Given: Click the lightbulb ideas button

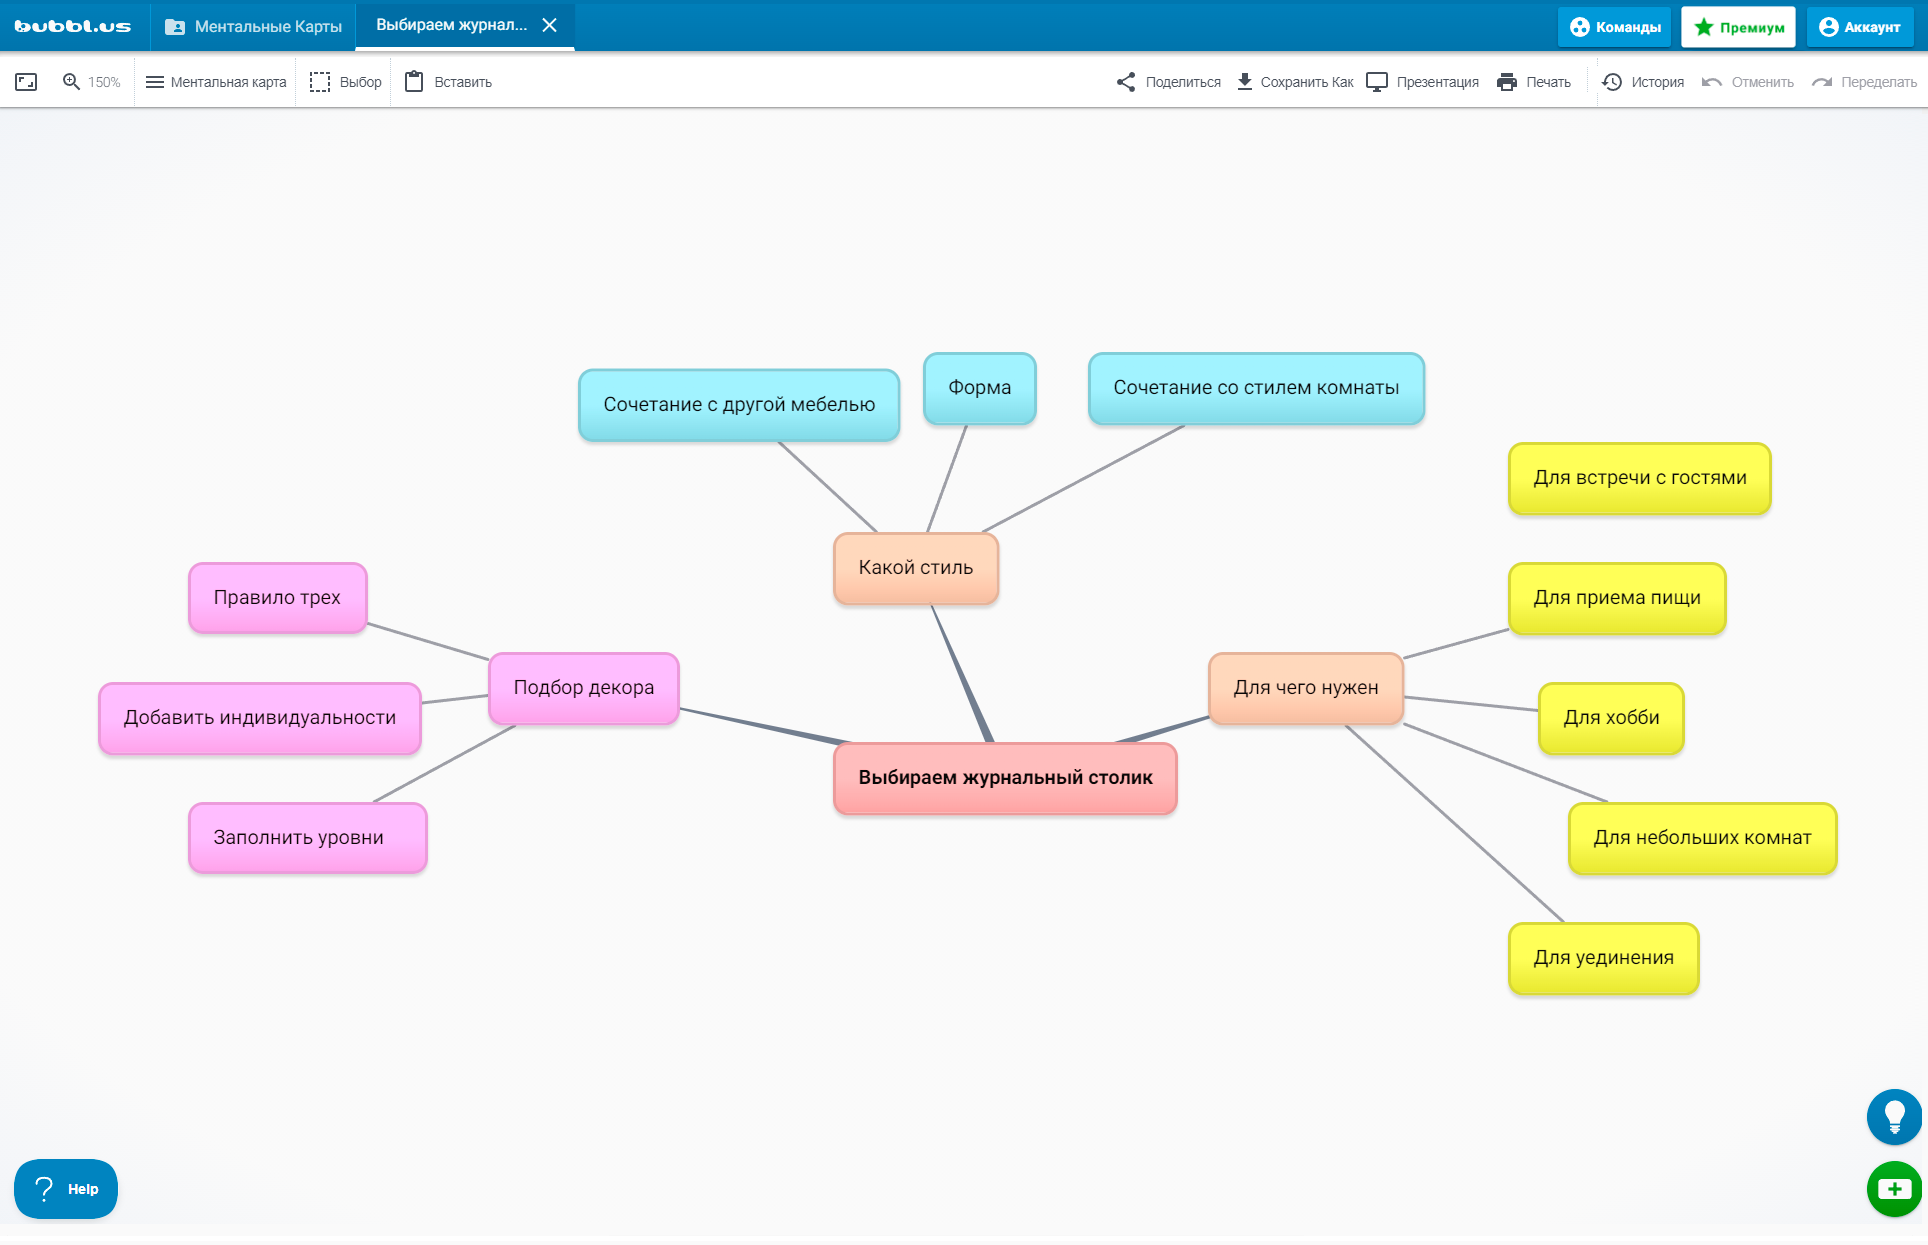Looking at the screenshot, I should (1894, 1116).
